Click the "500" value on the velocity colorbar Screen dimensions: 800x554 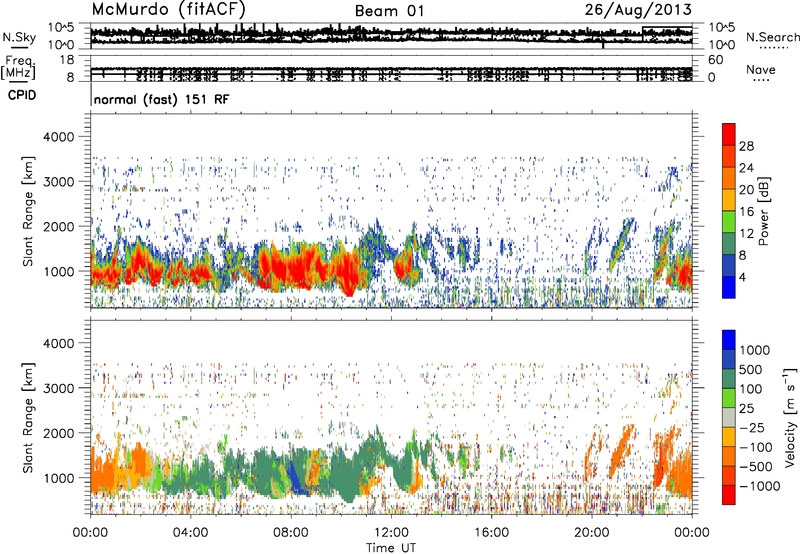[x=751, y=370]
